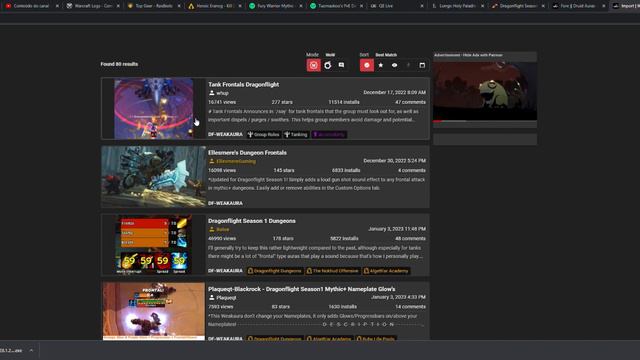Select the second Mode icon next to the red one
The image size is (640, 360).
pyautogui.click(x=328, y=65)
